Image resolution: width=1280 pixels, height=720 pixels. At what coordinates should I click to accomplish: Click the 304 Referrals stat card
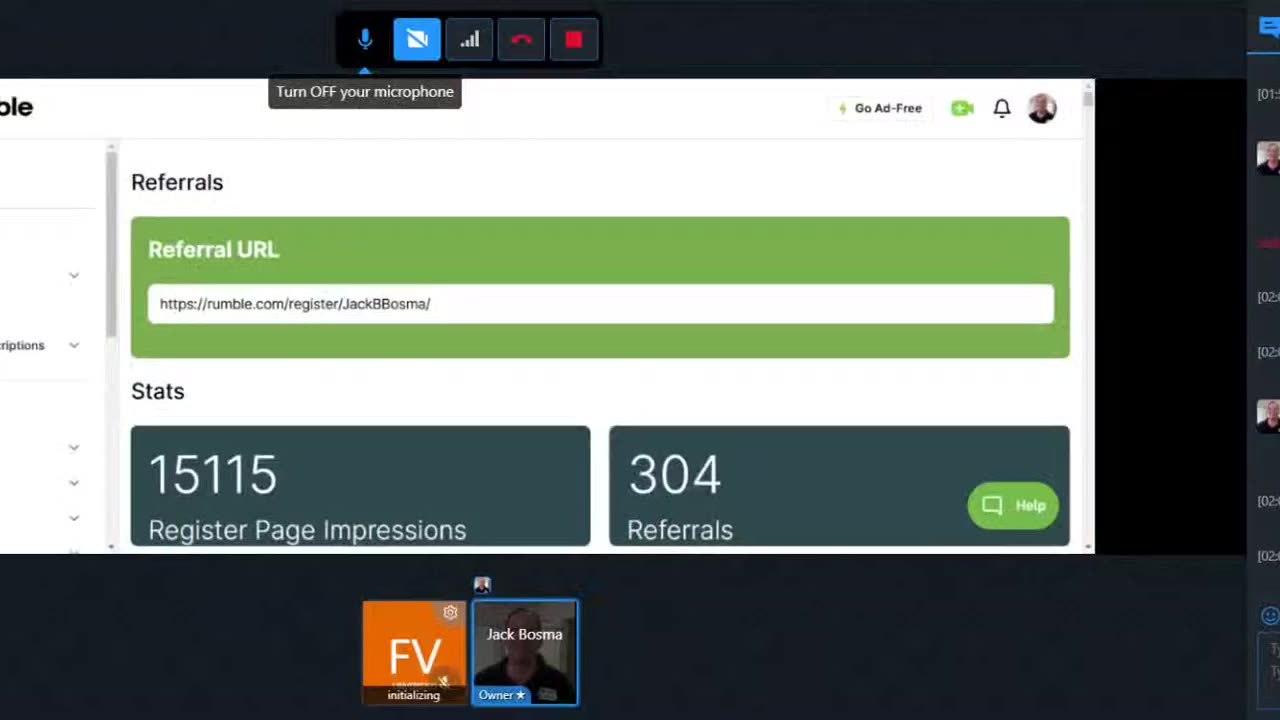[839, 486]
